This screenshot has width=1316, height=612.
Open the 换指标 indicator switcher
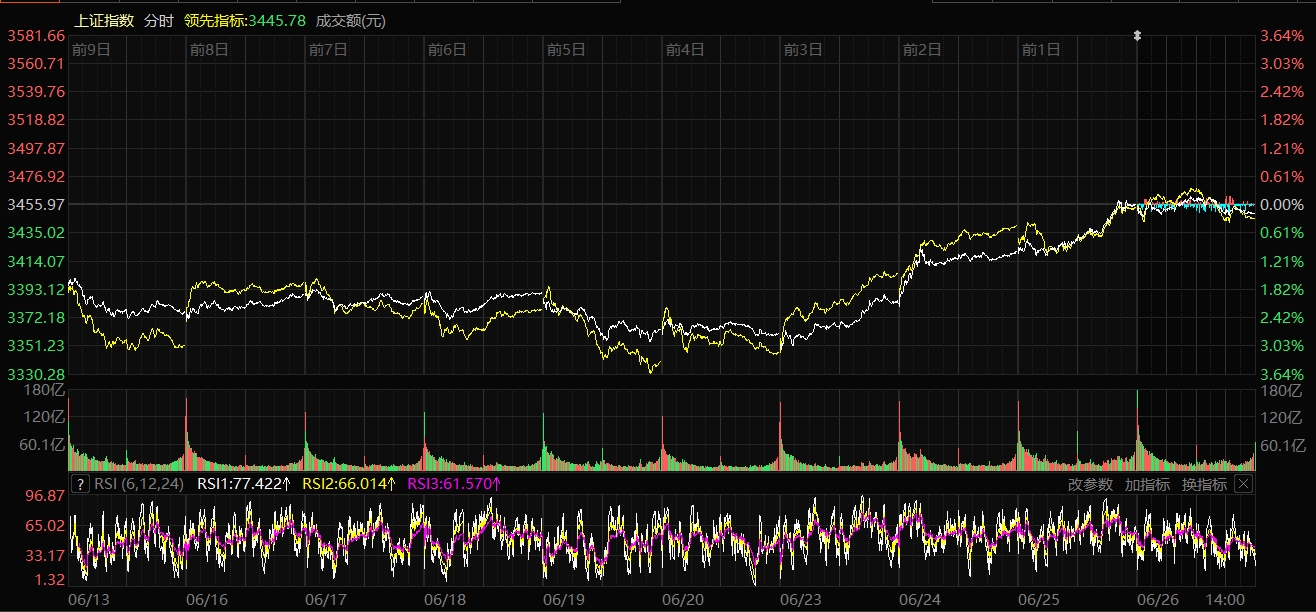1204,484
